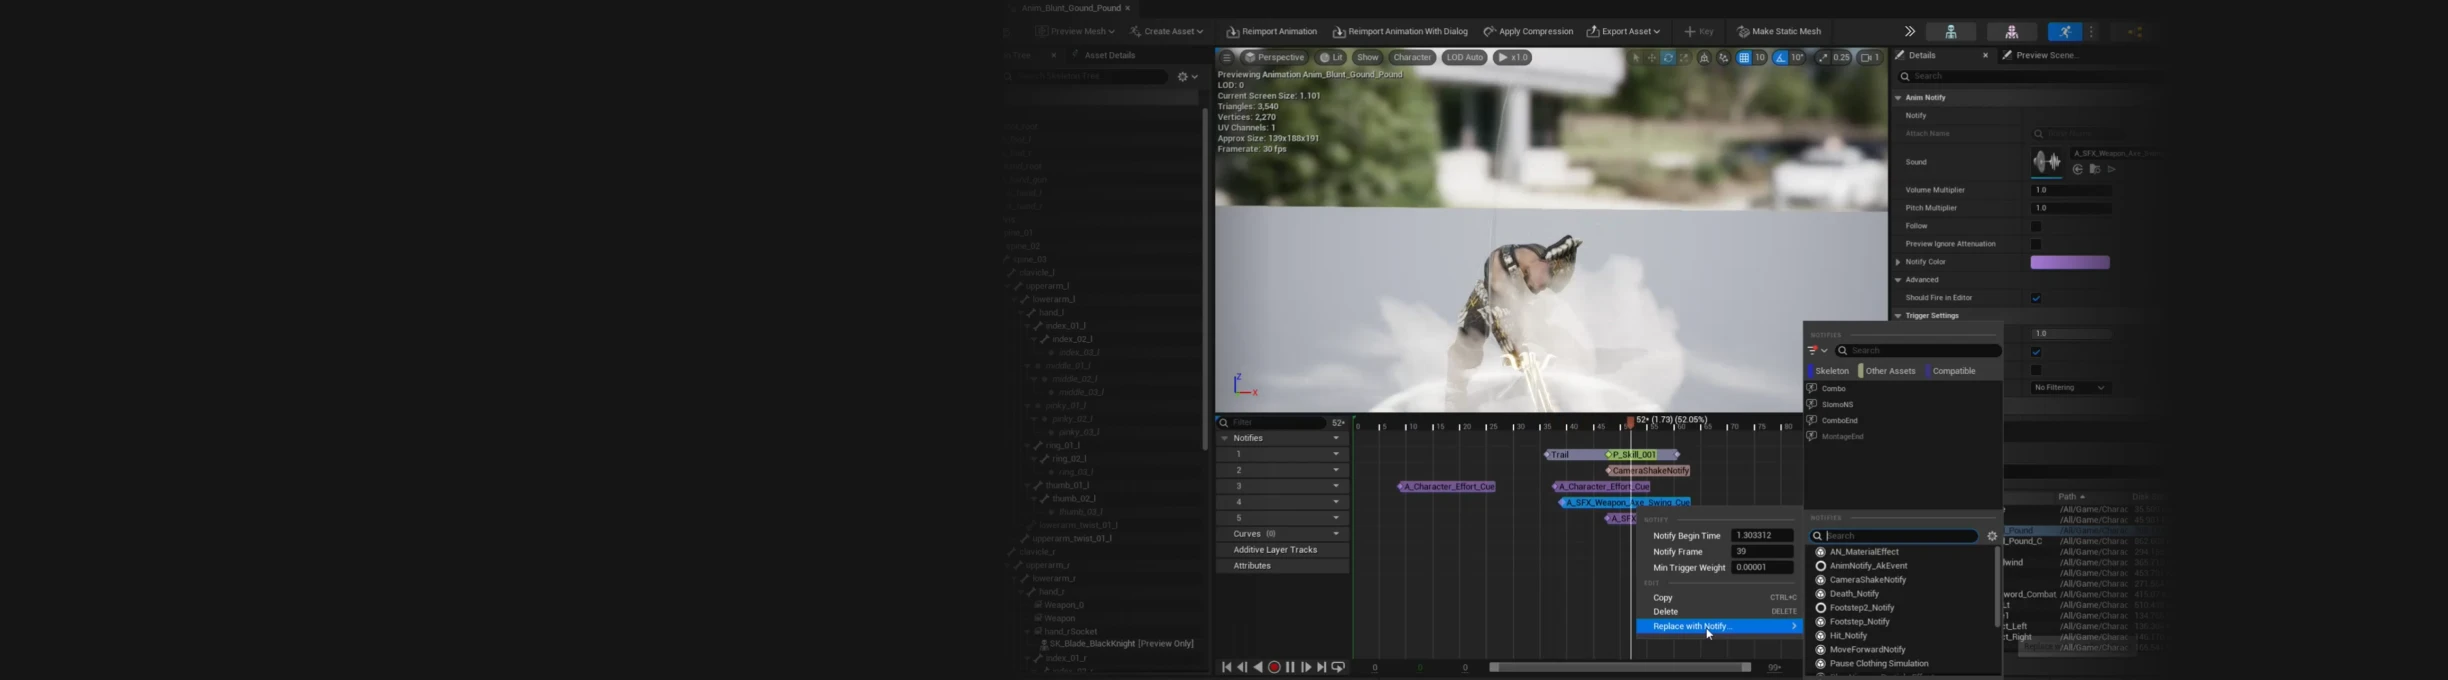Toggle the Other Assets filter
The width and height of the screenshot is (2448, 680).
(x=1887, y=371)
